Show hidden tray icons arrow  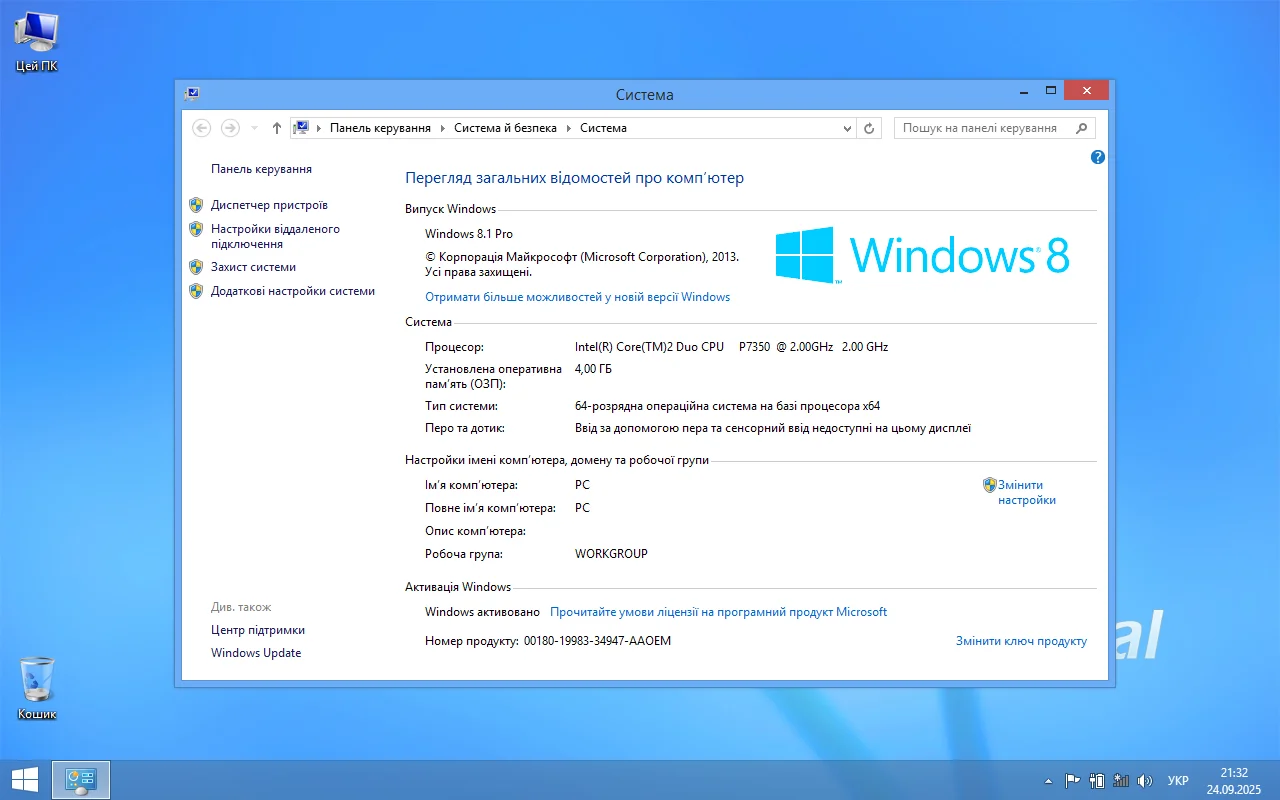click(x=1048, y=781)
